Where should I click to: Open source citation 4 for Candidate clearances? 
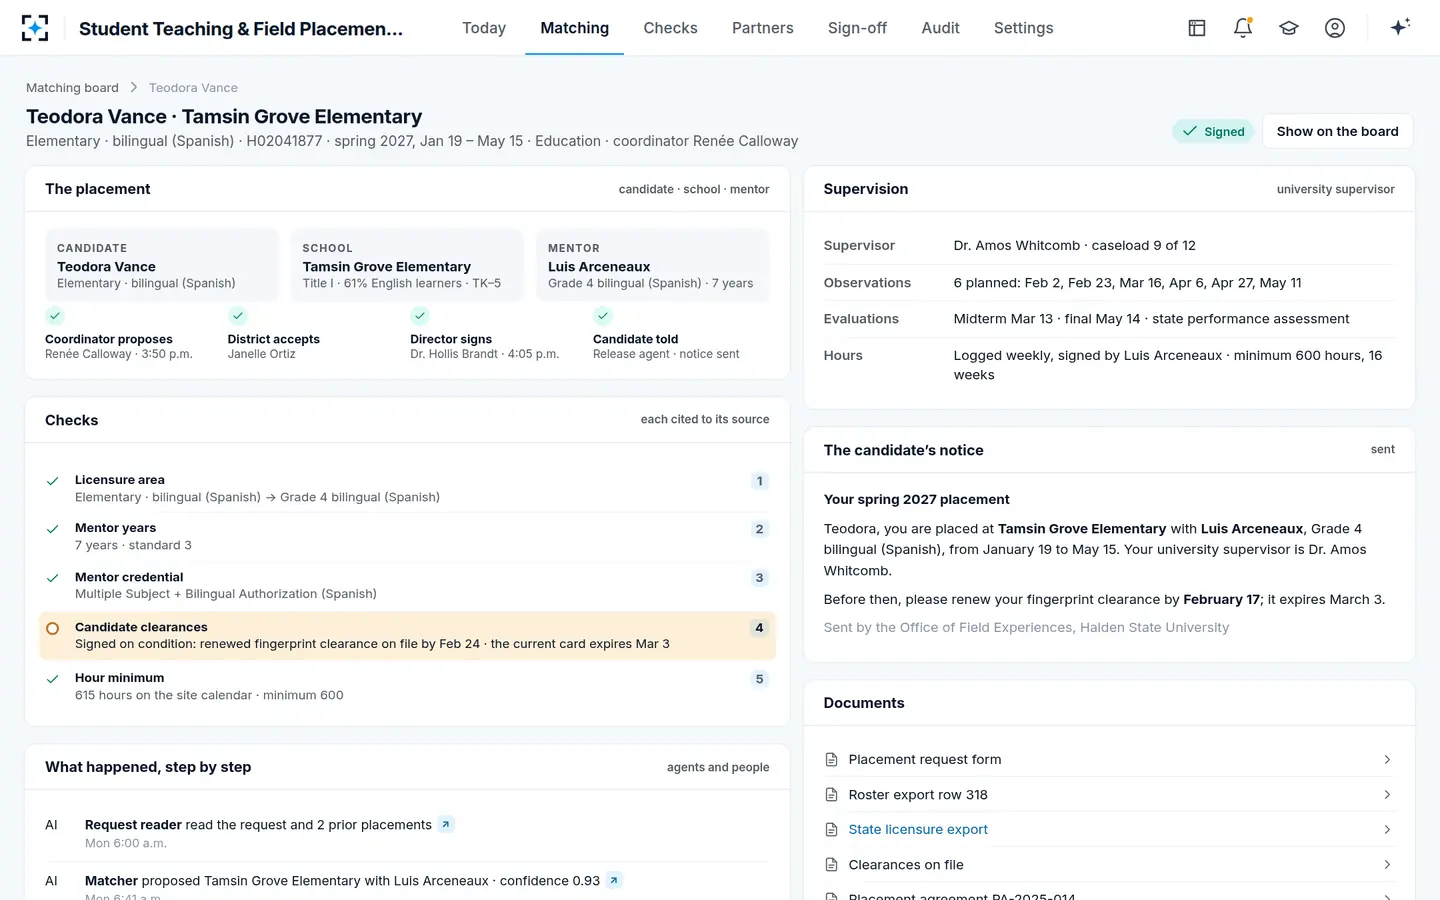pyautogui.click(x=759, y=628)
